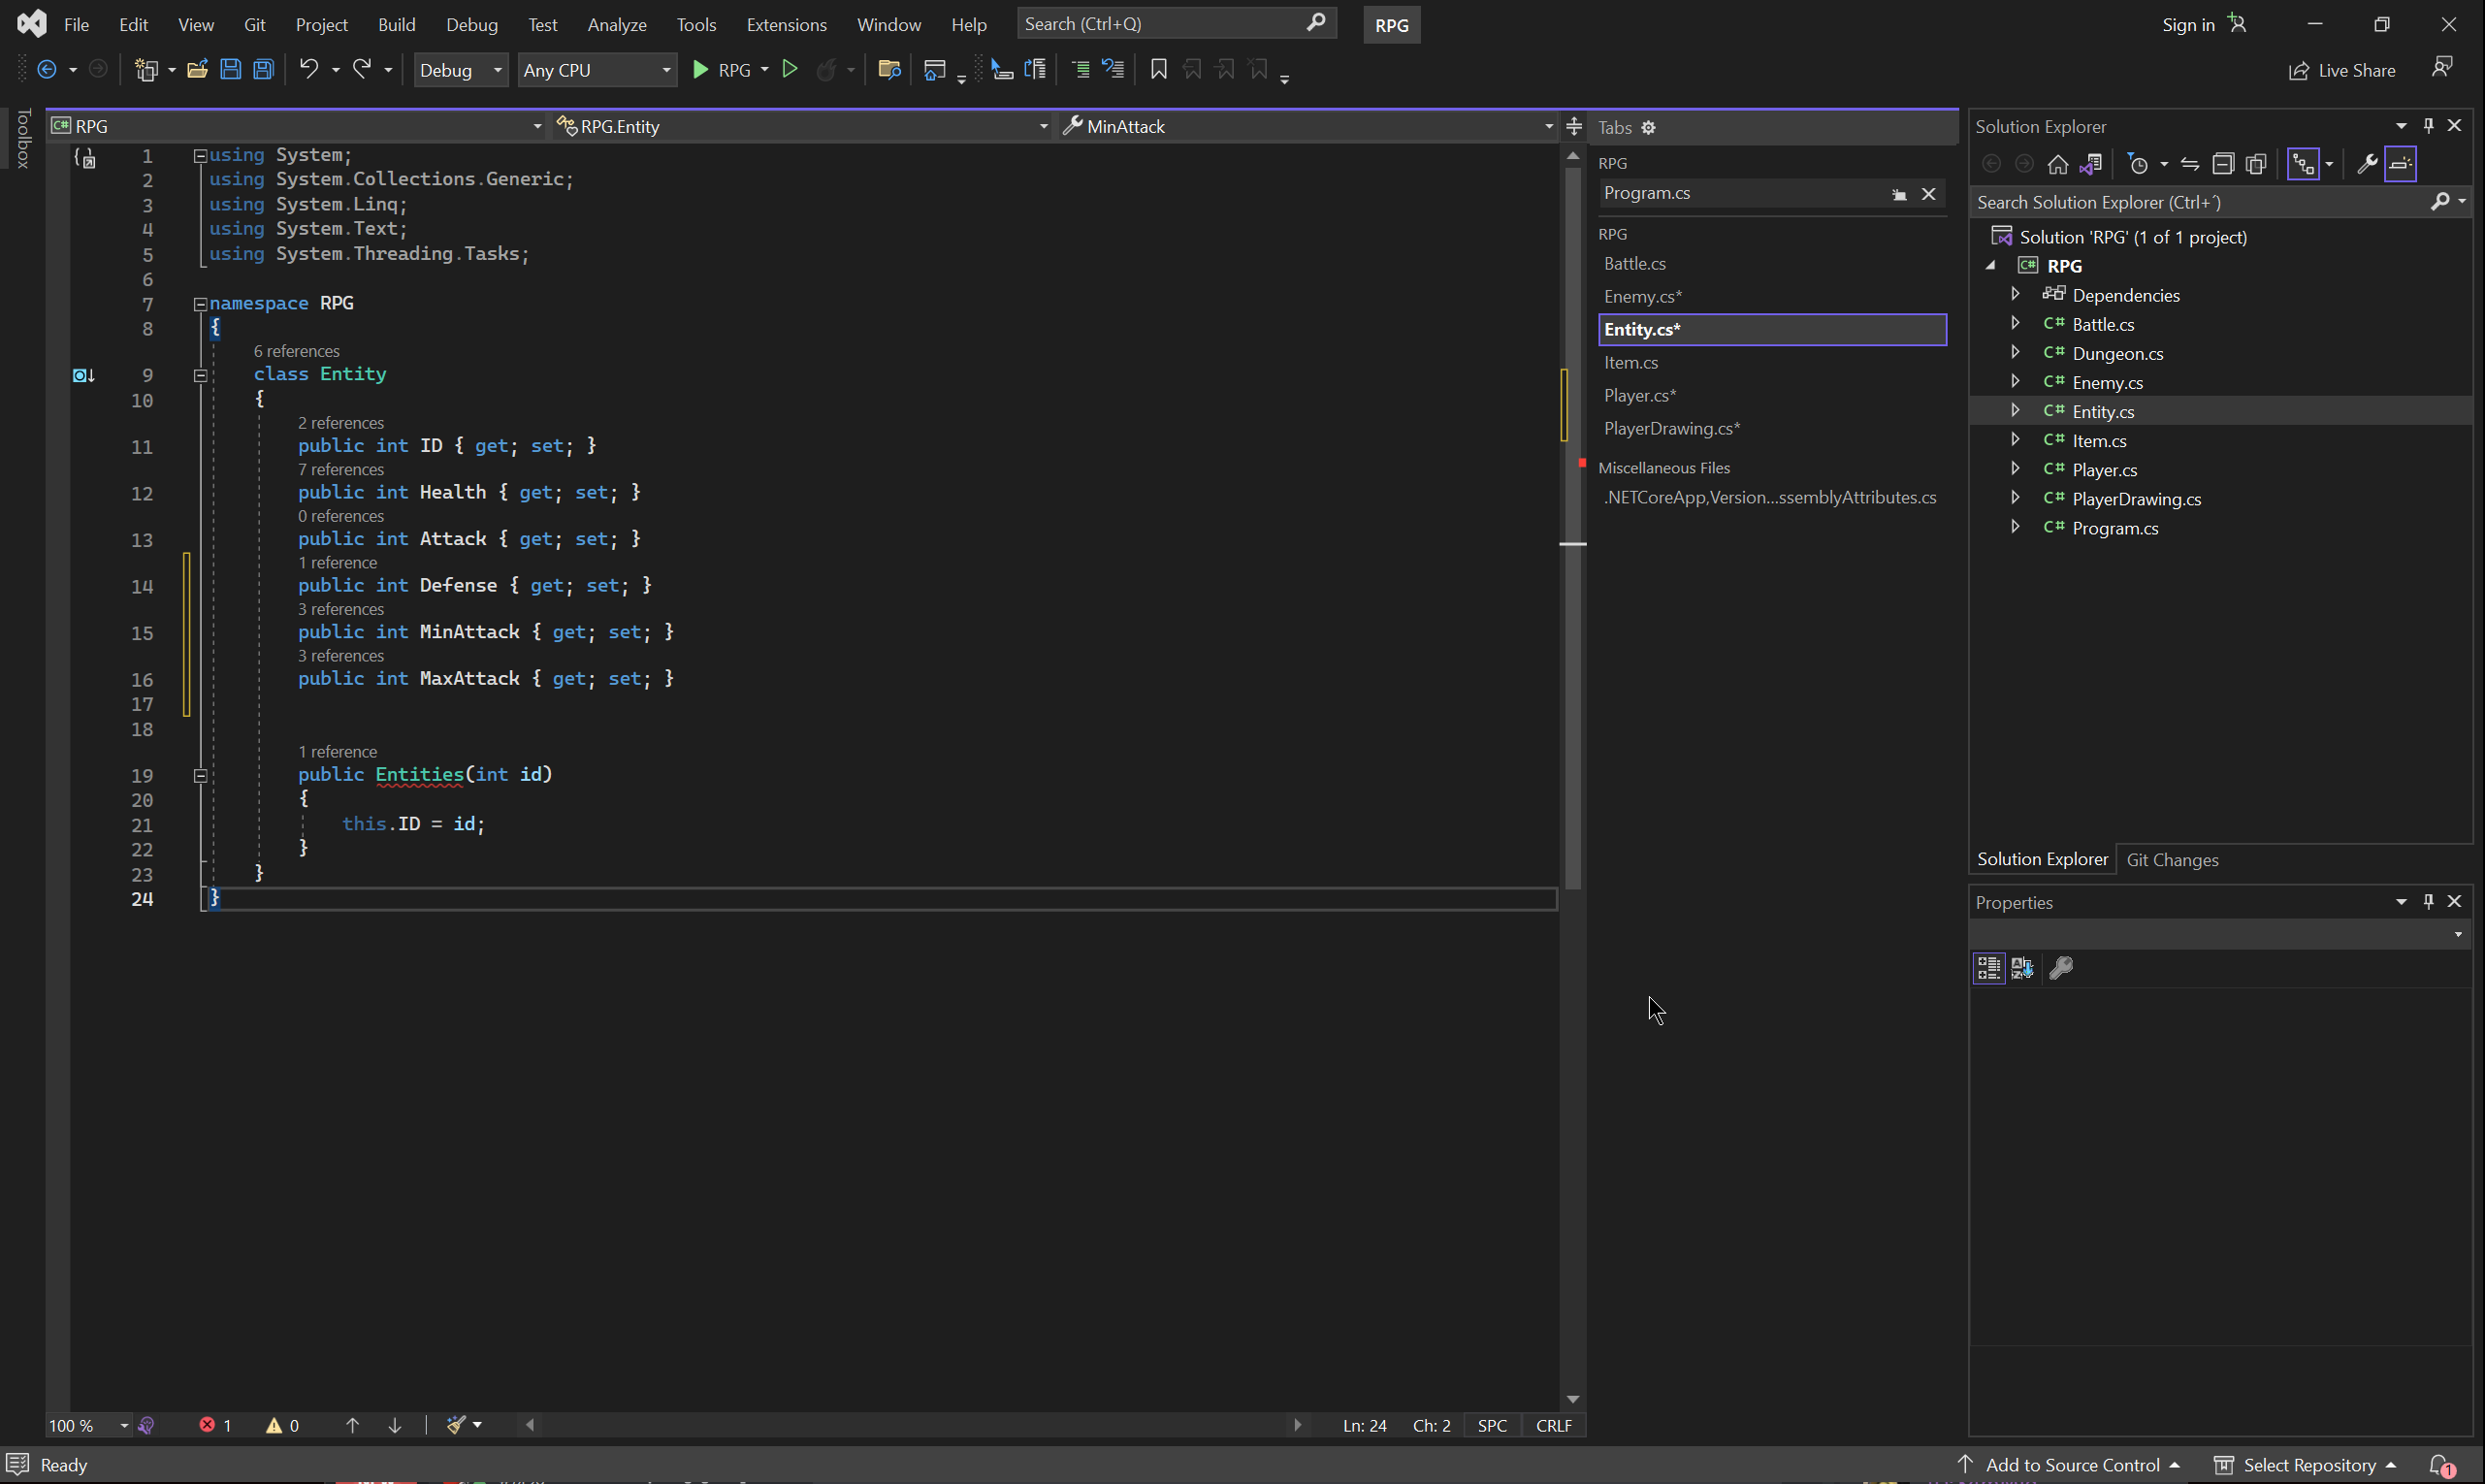Open the Debug configuration dropdown
This screenshot has width=2485, height=1484.
[x=460, y=70]
